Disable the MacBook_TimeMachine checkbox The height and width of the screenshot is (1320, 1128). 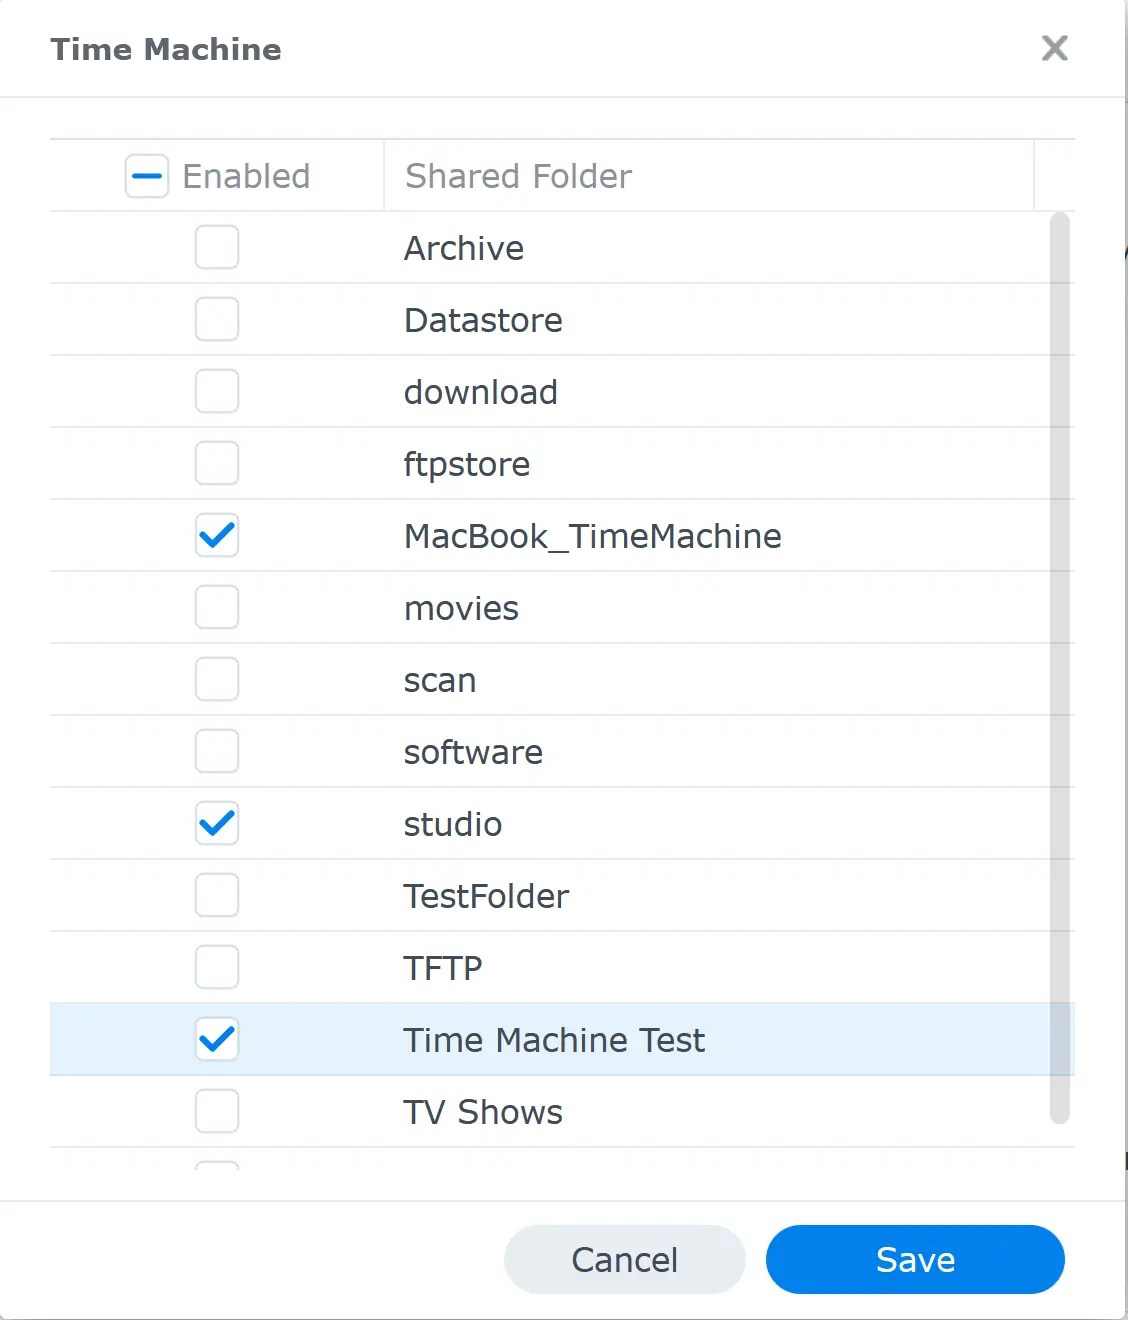tap(216, 535)
